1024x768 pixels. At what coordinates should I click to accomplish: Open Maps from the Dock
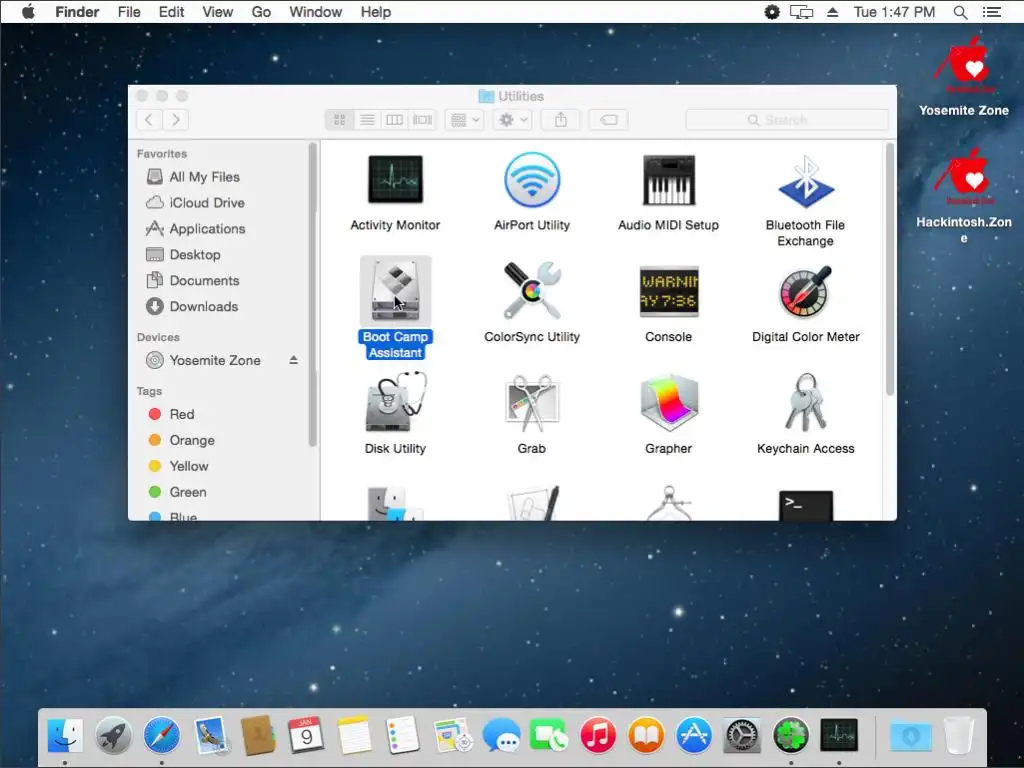[452, 735]
